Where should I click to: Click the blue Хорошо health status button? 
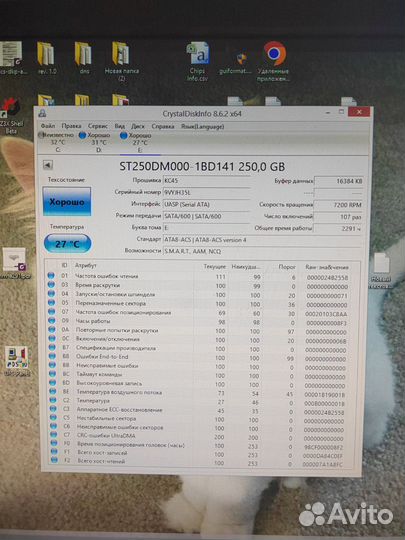(67, 201)
